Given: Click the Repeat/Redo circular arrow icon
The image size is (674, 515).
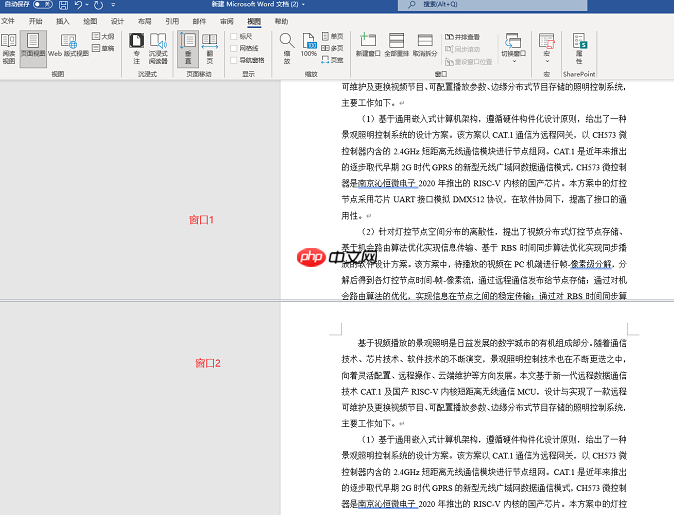Looking at the screenshot, I should pos(98,5).
